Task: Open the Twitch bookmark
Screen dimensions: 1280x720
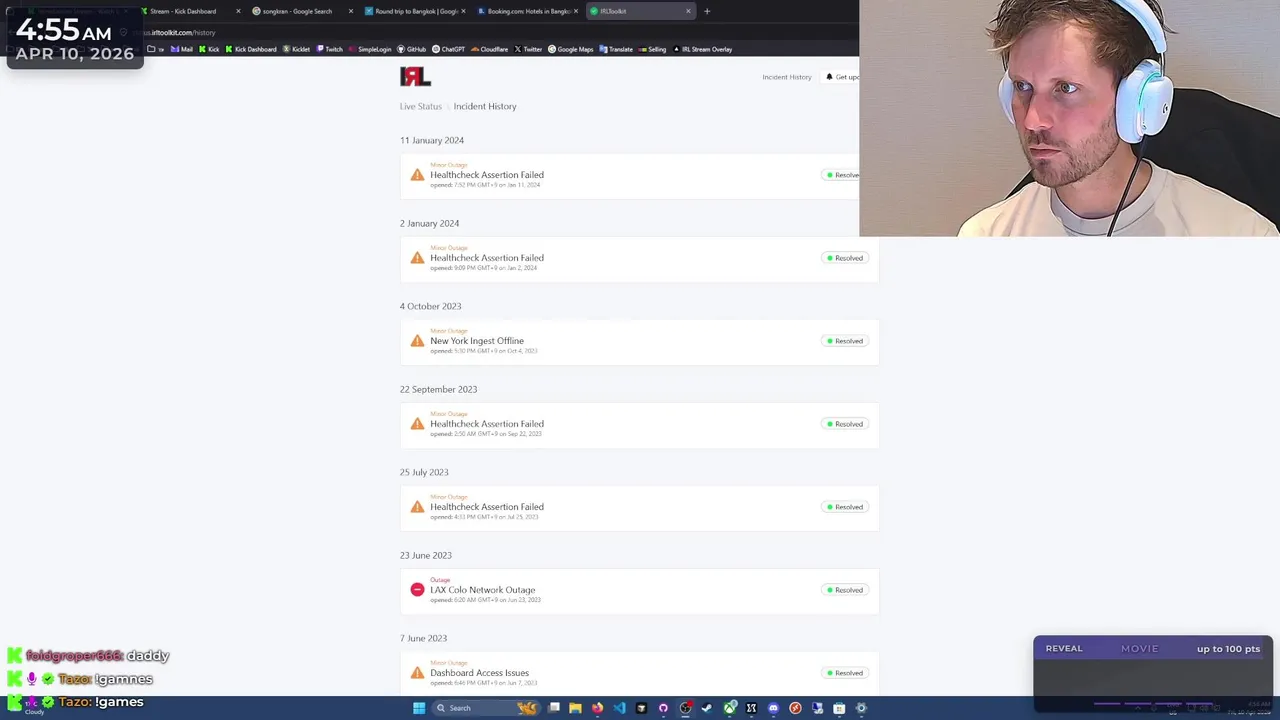Action: click(x=330, y=49)
